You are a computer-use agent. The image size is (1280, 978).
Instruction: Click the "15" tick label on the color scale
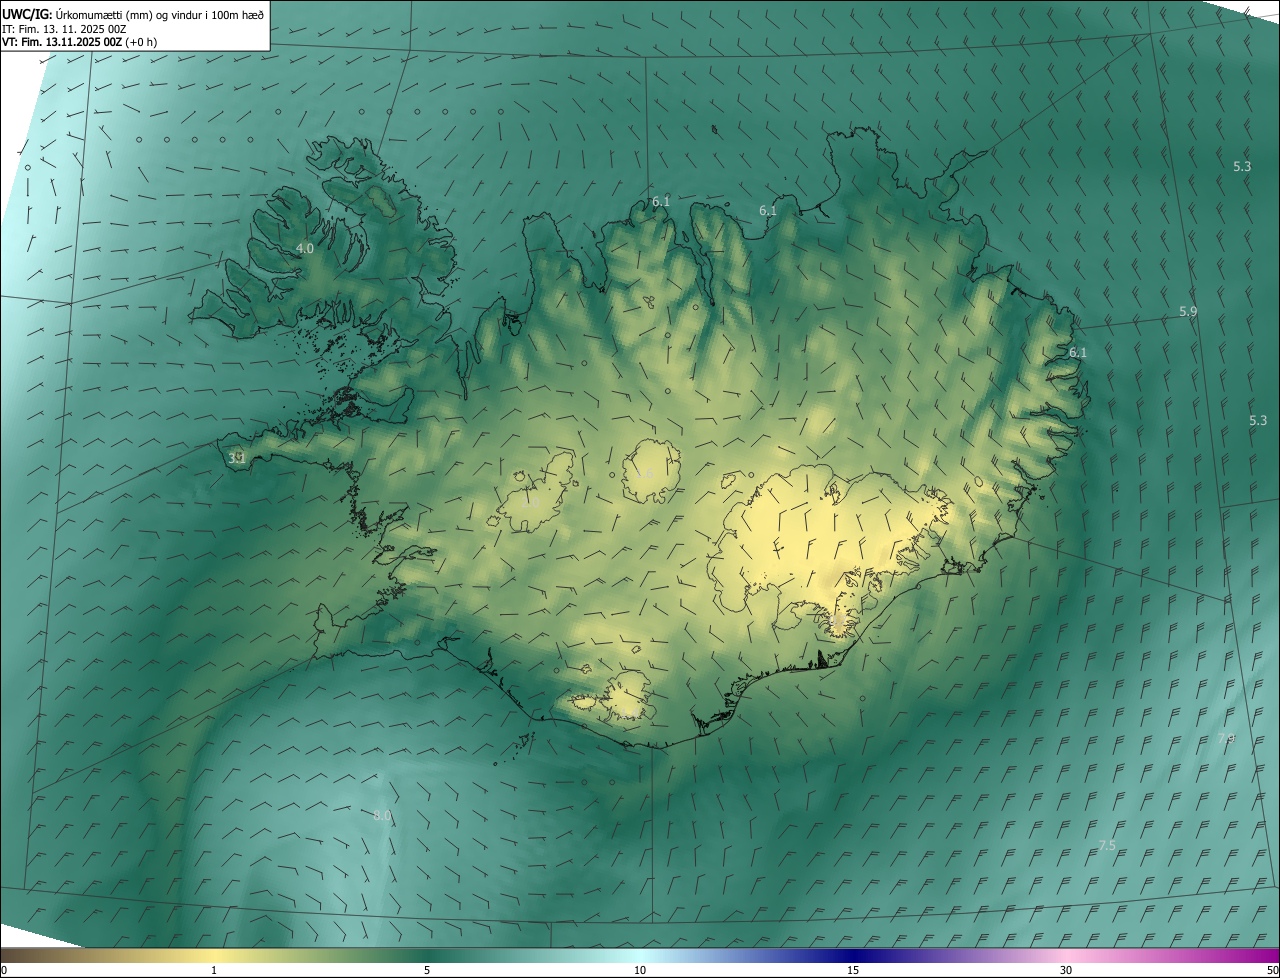853,970
